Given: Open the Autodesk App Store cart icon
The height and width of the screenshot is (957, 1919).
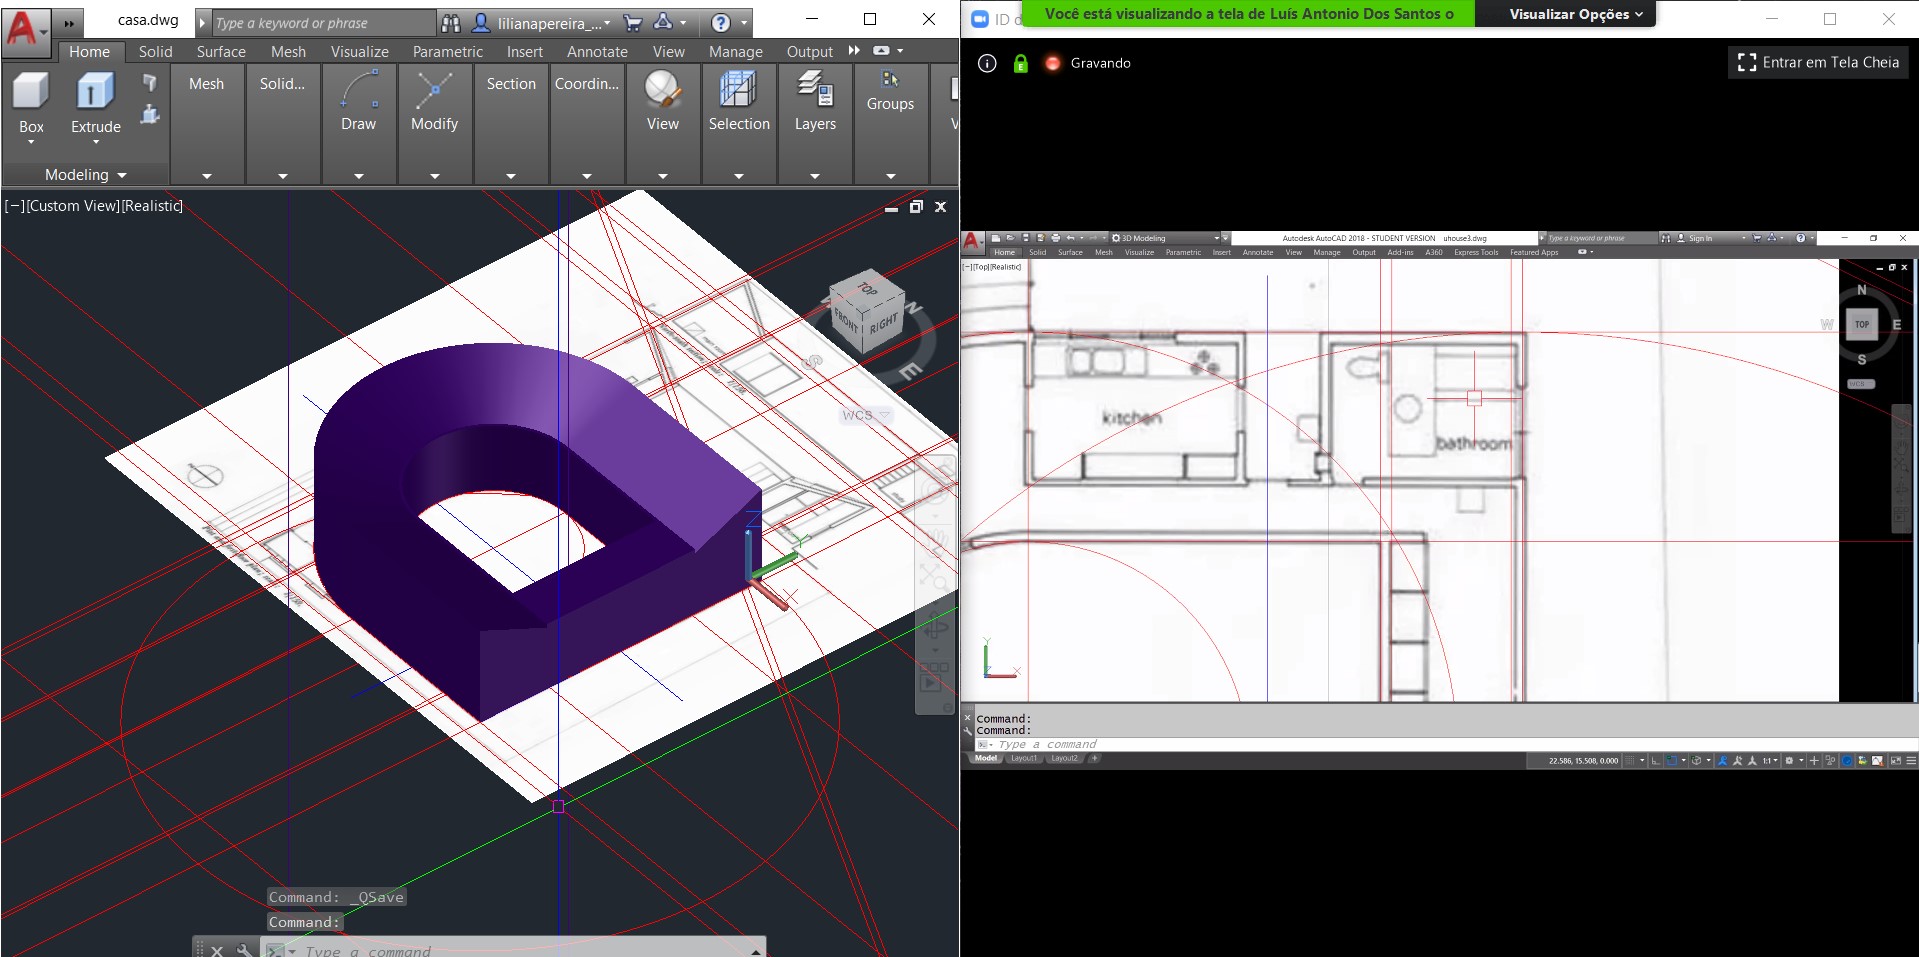Looking at the screenshot, I should (x=632, y=22).
